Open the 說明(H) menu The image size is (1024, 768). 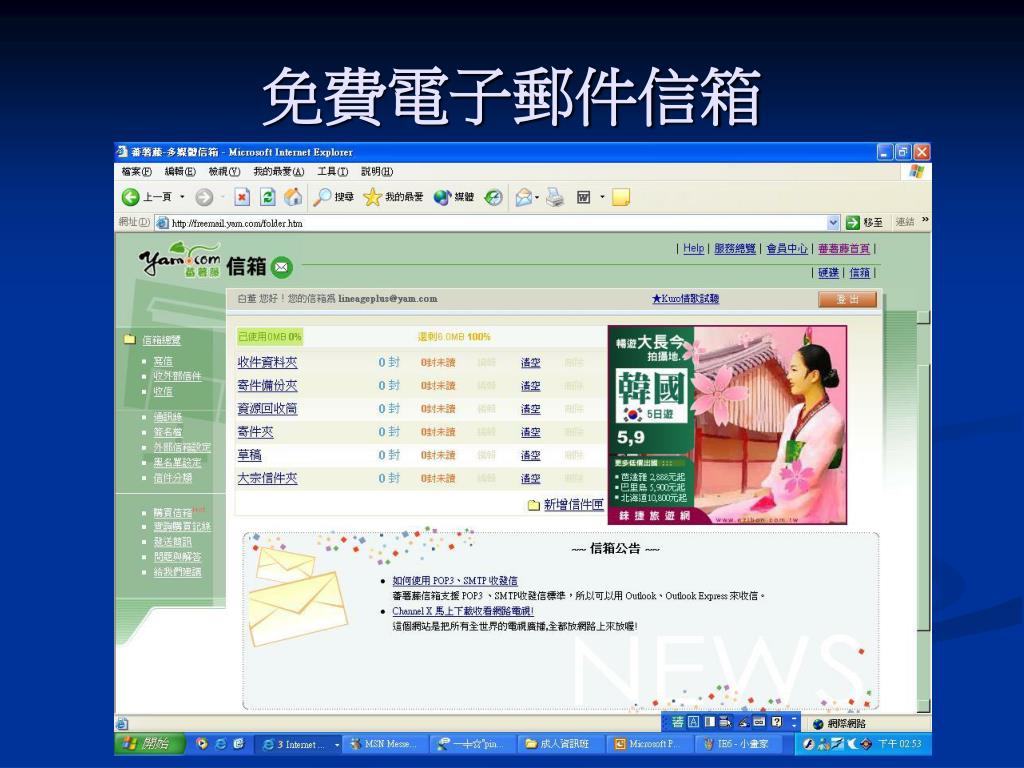[x=377, y=171]
